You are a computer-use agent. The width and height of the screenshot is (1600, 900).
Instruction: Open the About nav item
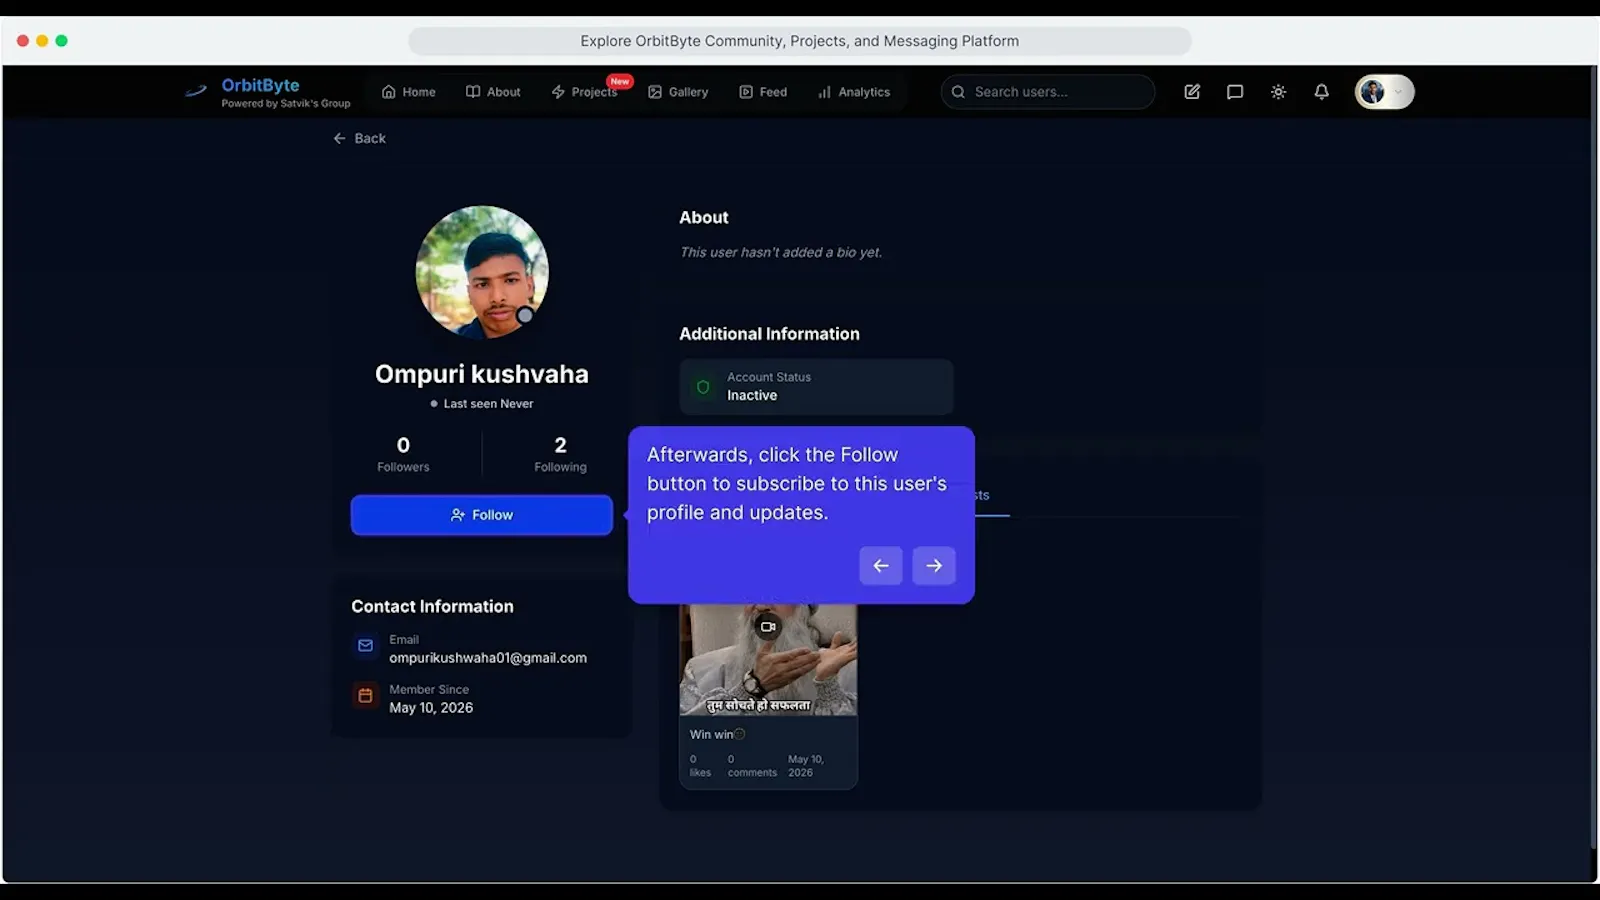point(493,92)
